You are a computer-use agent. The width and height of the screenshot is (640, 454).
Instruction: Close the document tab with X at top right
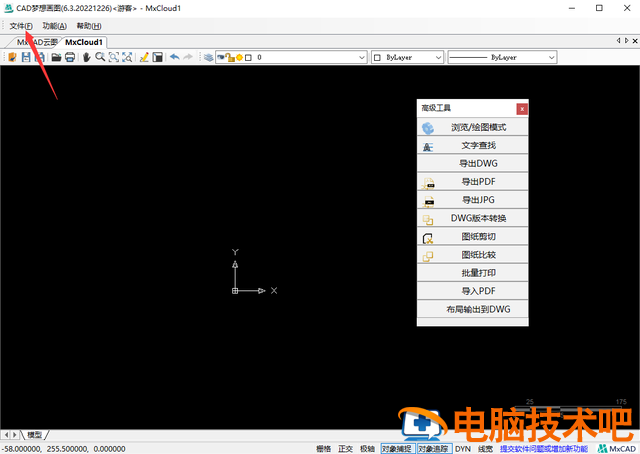[x=635, y=41]
